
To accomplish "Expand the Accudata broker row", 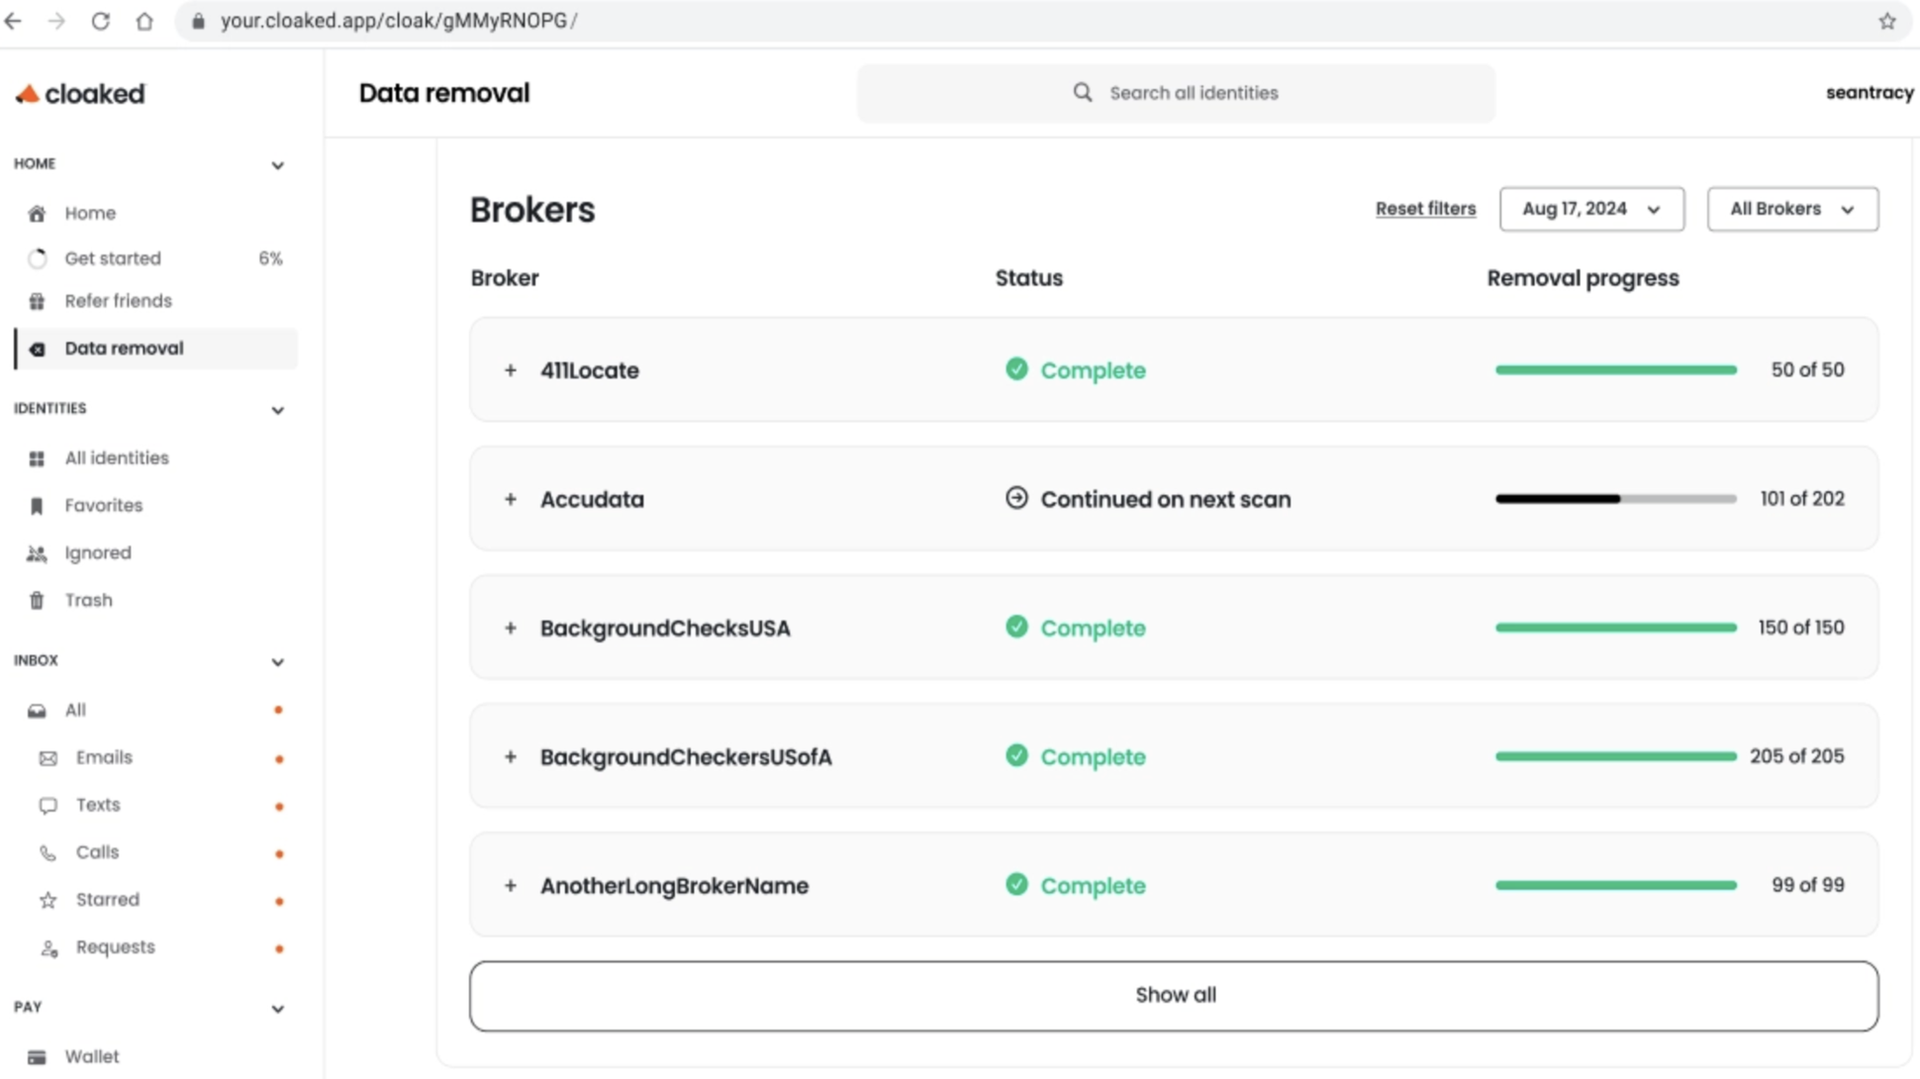I will 510,499.
